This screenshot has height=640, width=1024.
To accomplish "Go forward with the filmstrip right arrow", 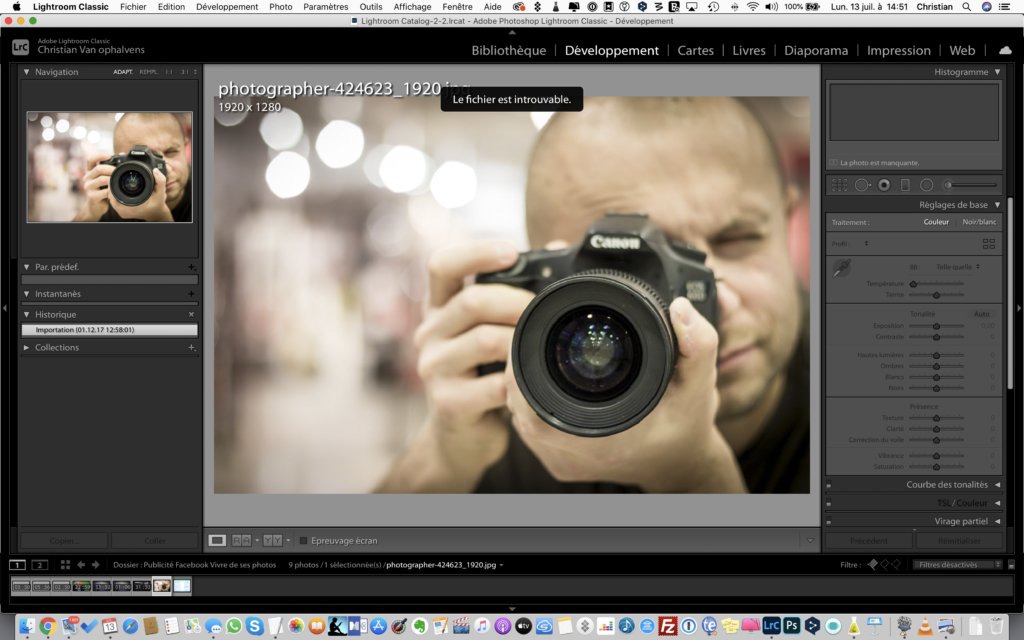I will (x=95, y=565).
